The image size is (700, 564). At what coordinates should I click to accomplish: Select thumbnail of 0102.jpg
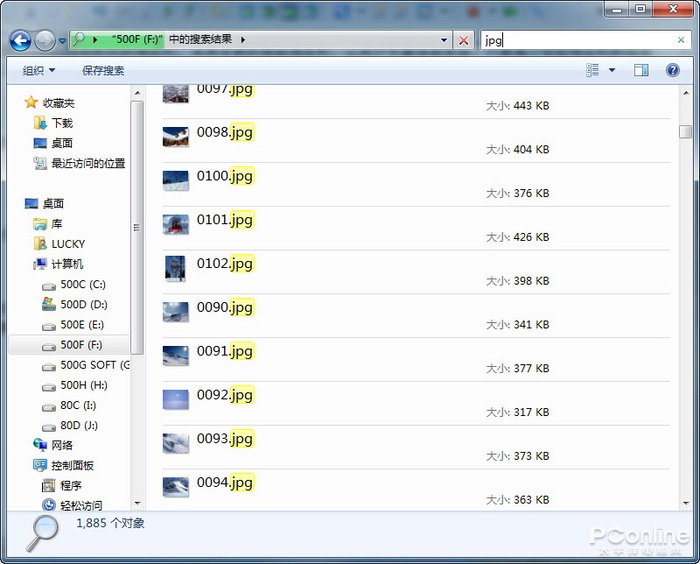pyautogui.click(x=175, y=268)
